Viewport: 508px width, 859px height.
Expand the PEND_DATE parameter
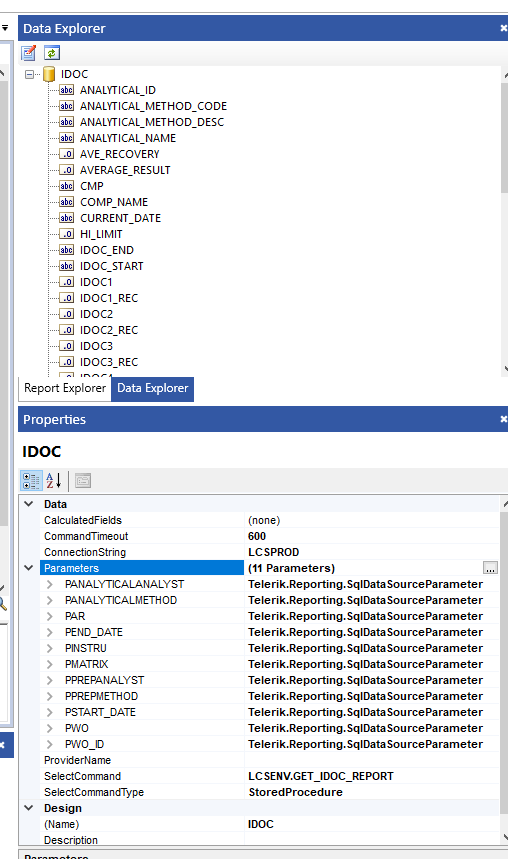[x=50, y=632]
